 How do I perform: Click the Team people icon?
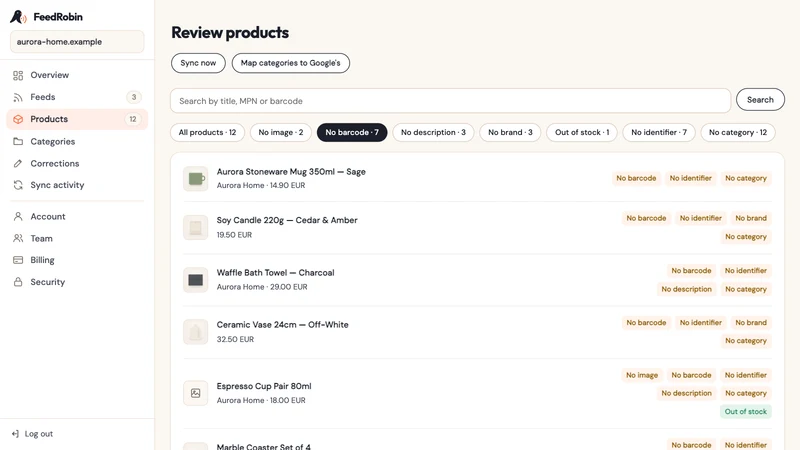click(x=18, y=239)
